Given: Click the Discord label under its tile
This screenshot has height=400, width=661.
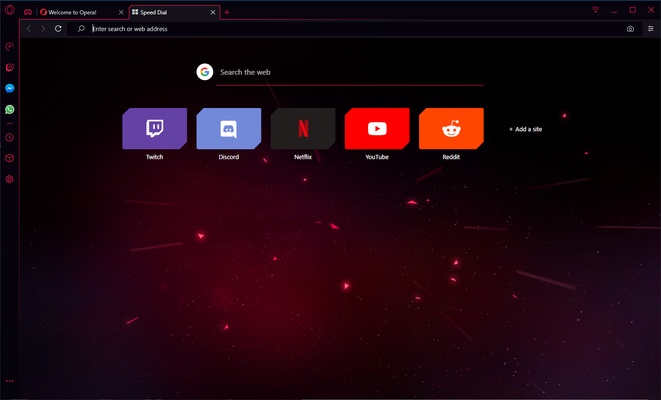Looking at the screenshot, I should pos(228,157).
